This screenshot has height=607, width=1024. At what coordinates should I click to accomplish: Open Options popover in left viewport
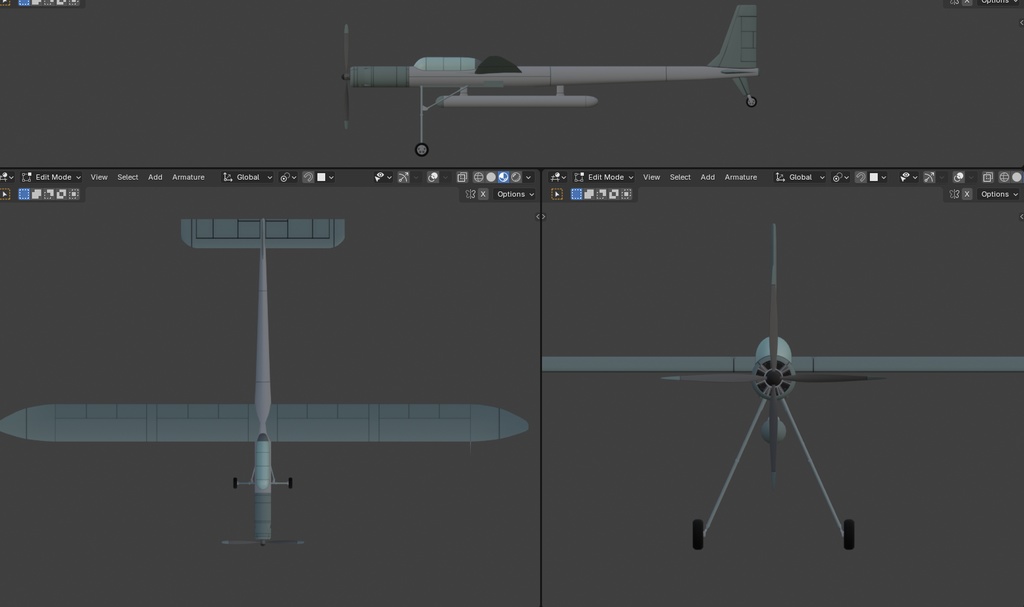pos(515,194)
